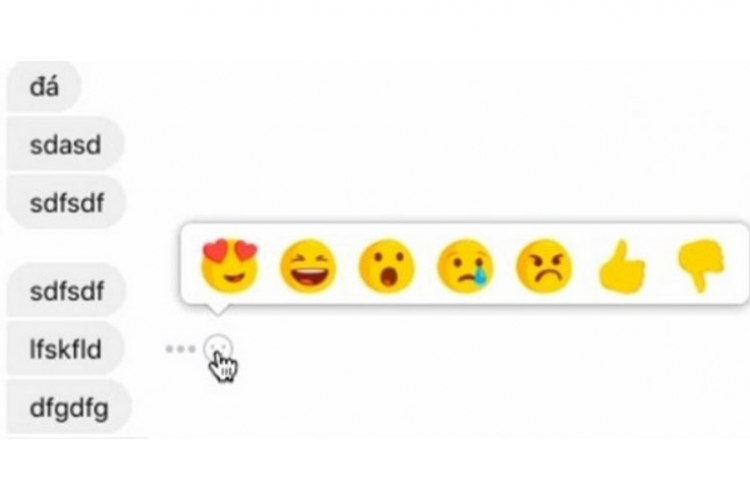The width and height of the screenshot is (750, 500).
Task: React with the crying sad face
Action: pos(465,266)
